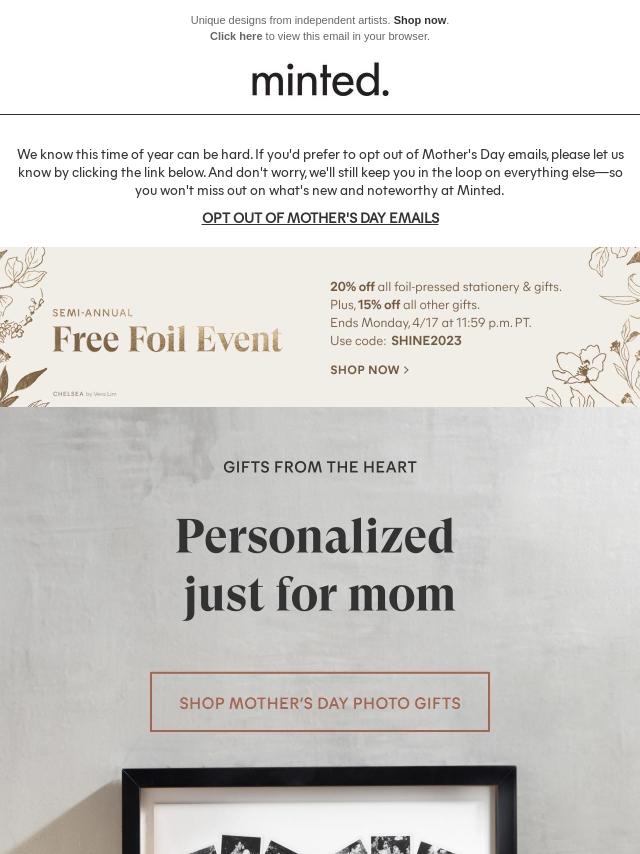The image size is (640, 854).
Task: Click the gold floral illustration at left
Action: click(x=23, y=327)
